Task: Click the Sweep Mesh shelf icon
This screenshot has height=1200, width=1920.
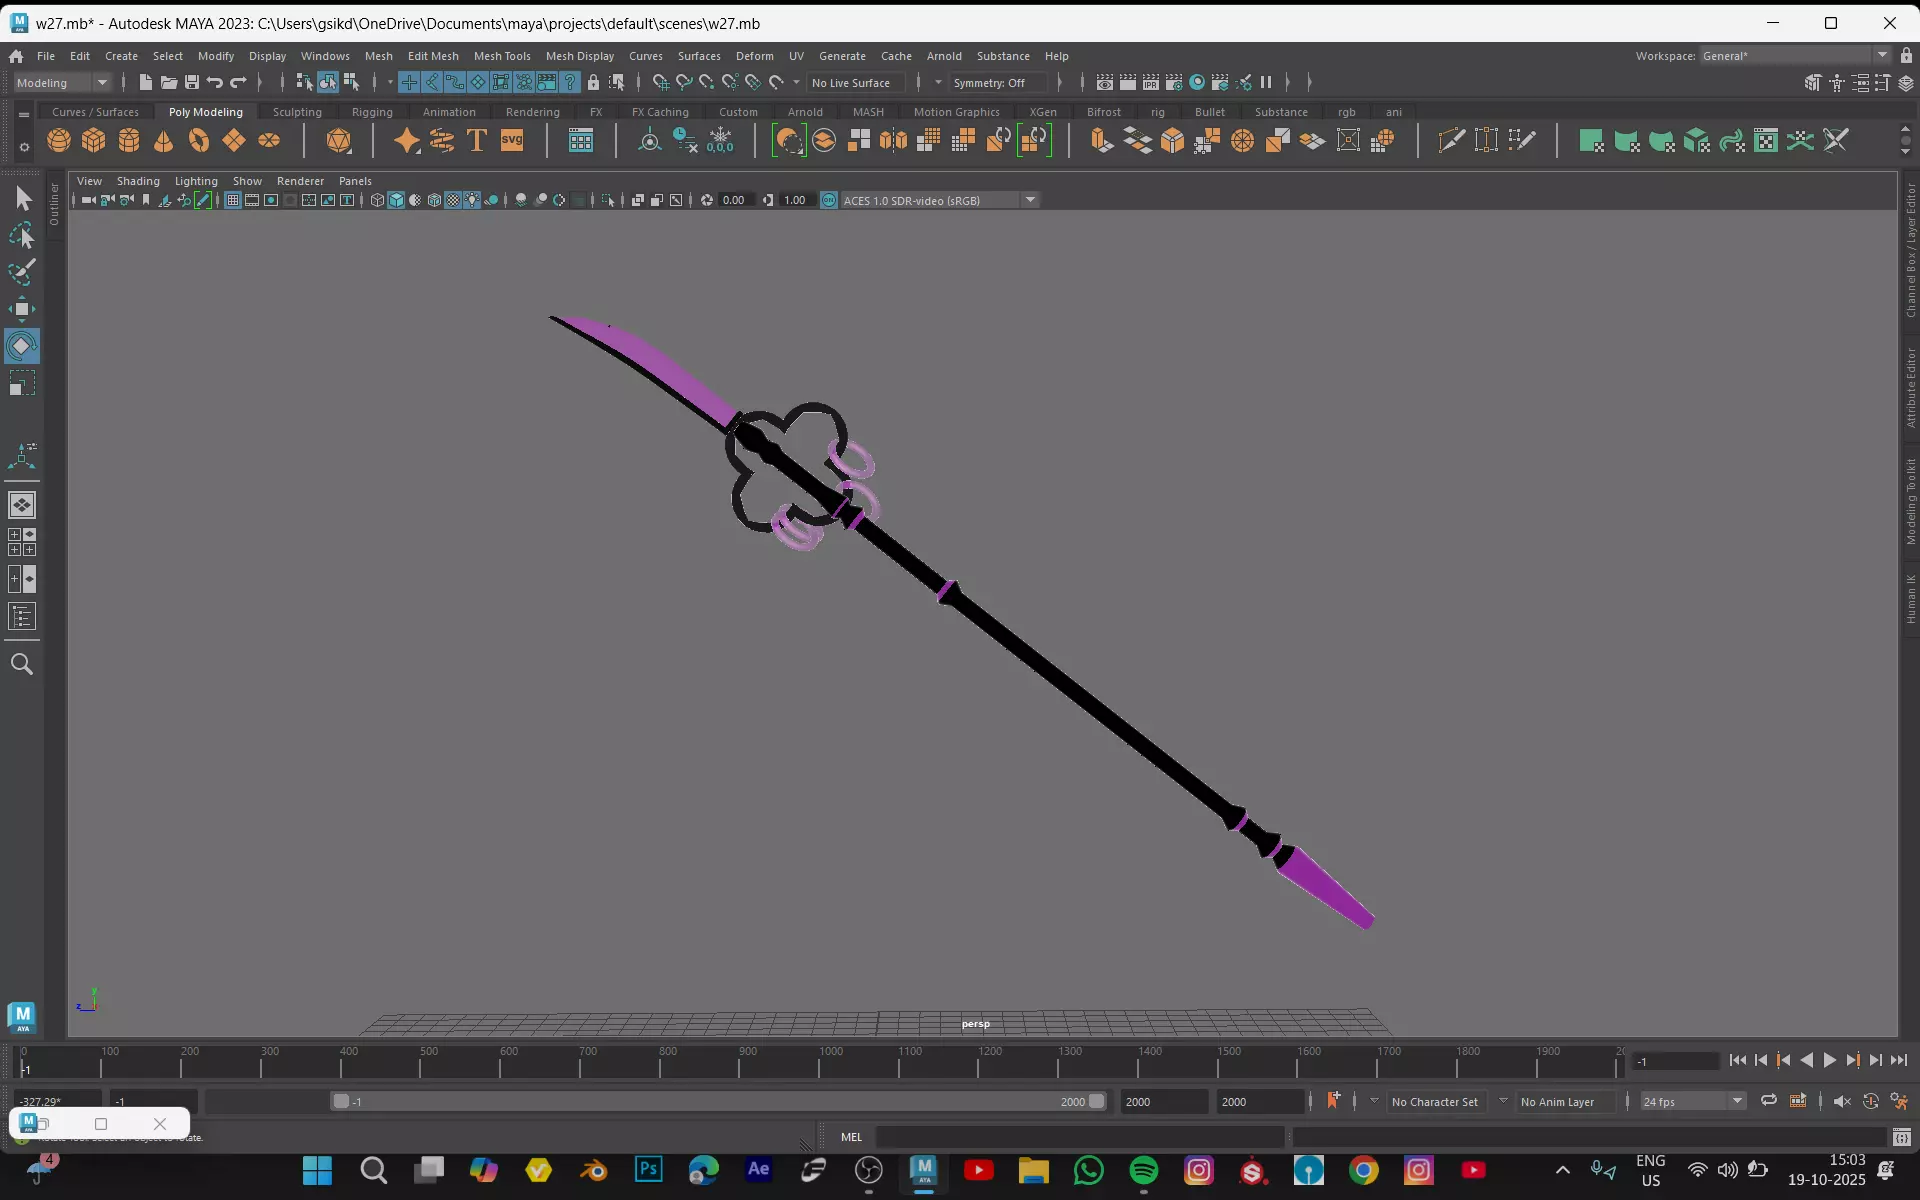Action: [x=442, y=141]
